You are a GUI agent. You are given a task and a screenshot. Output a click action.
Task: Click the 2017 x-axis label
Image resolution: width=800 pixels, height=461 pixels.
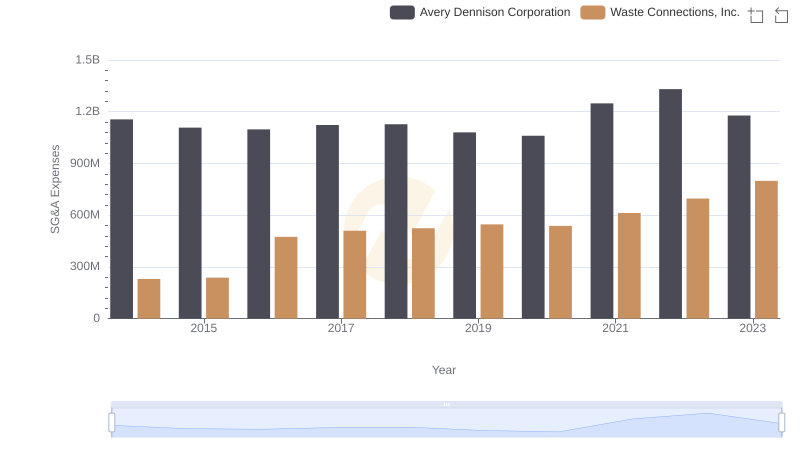click(341, 328)
